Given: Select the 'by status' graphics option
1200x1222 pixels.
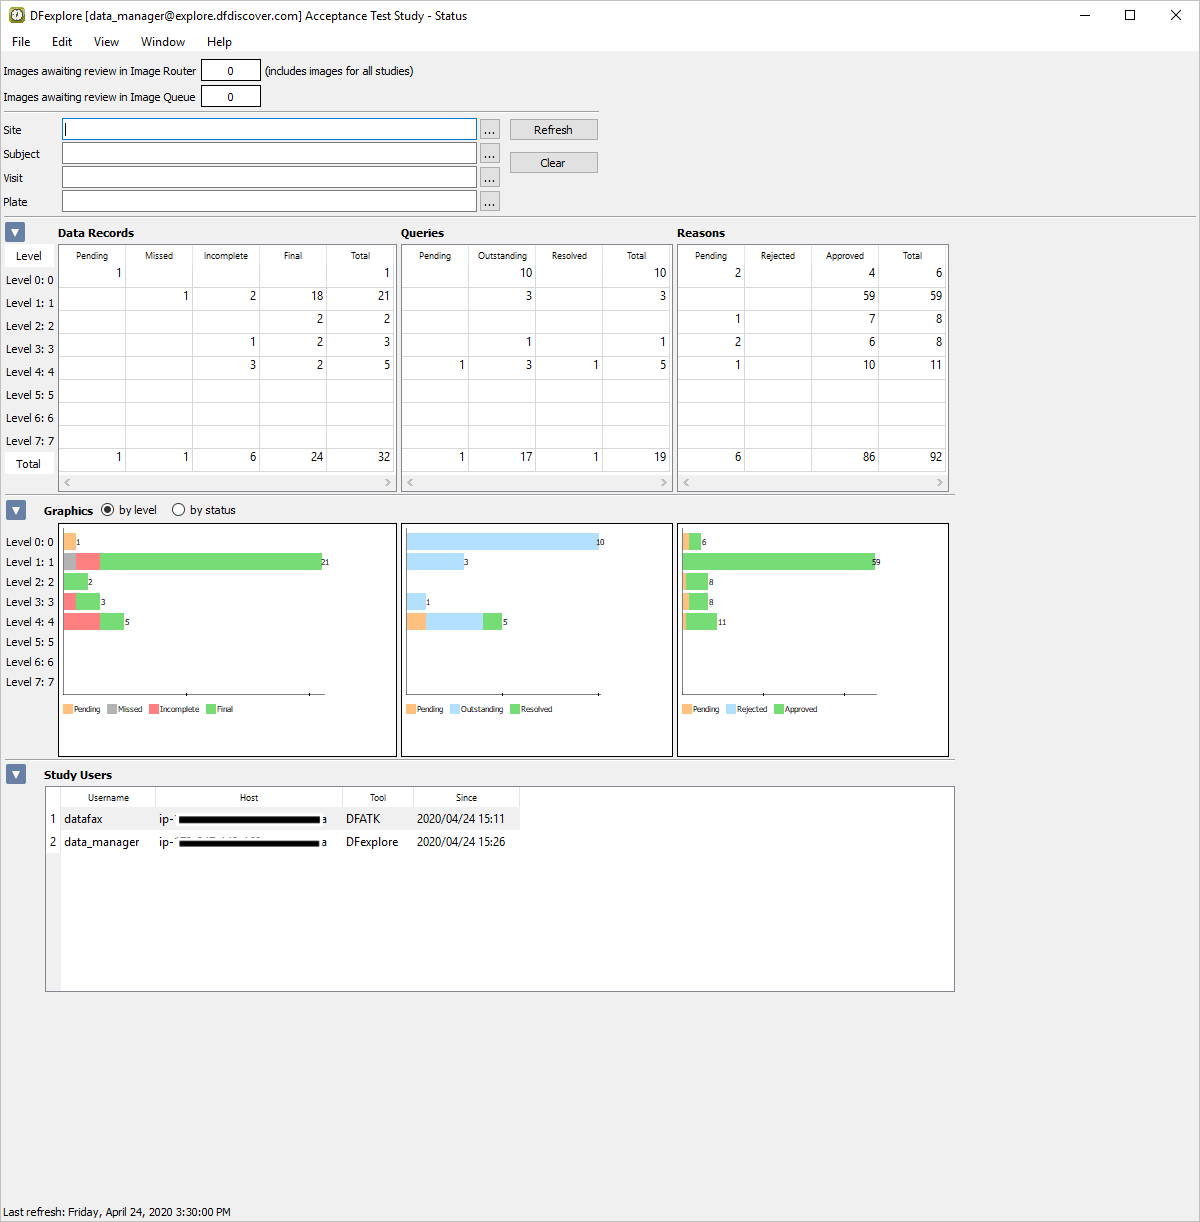Looking at the screenshot, I should click(179, 510).
